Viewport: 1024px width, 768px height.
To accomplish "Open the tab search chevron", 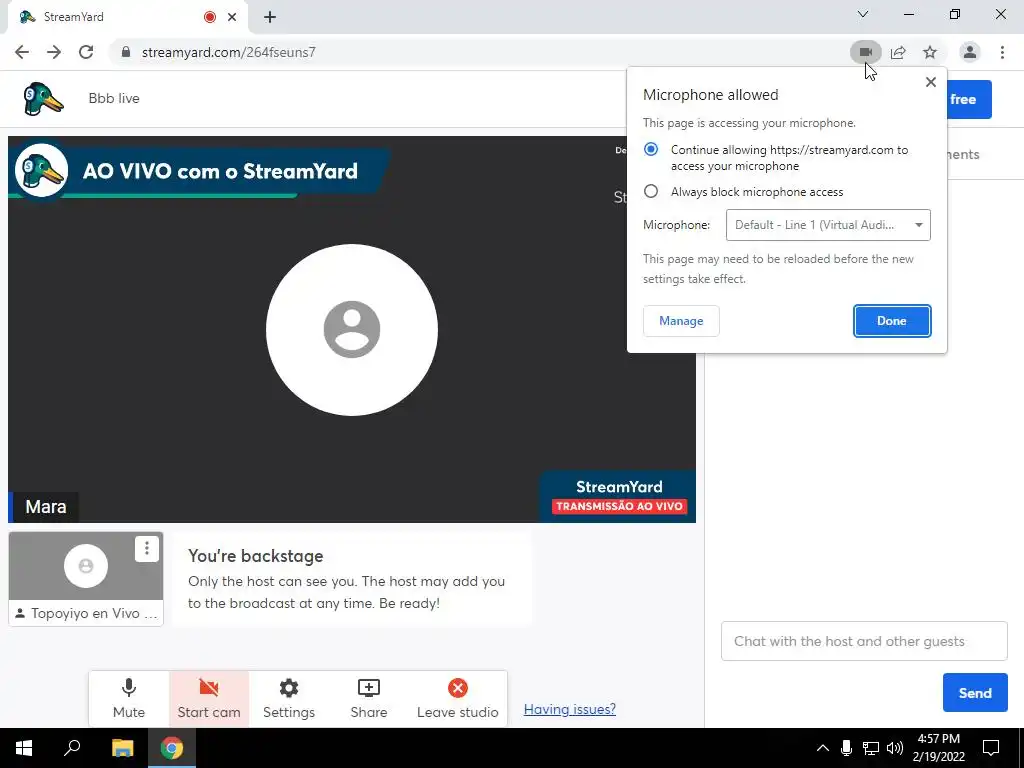I will (x=863, y=14).
